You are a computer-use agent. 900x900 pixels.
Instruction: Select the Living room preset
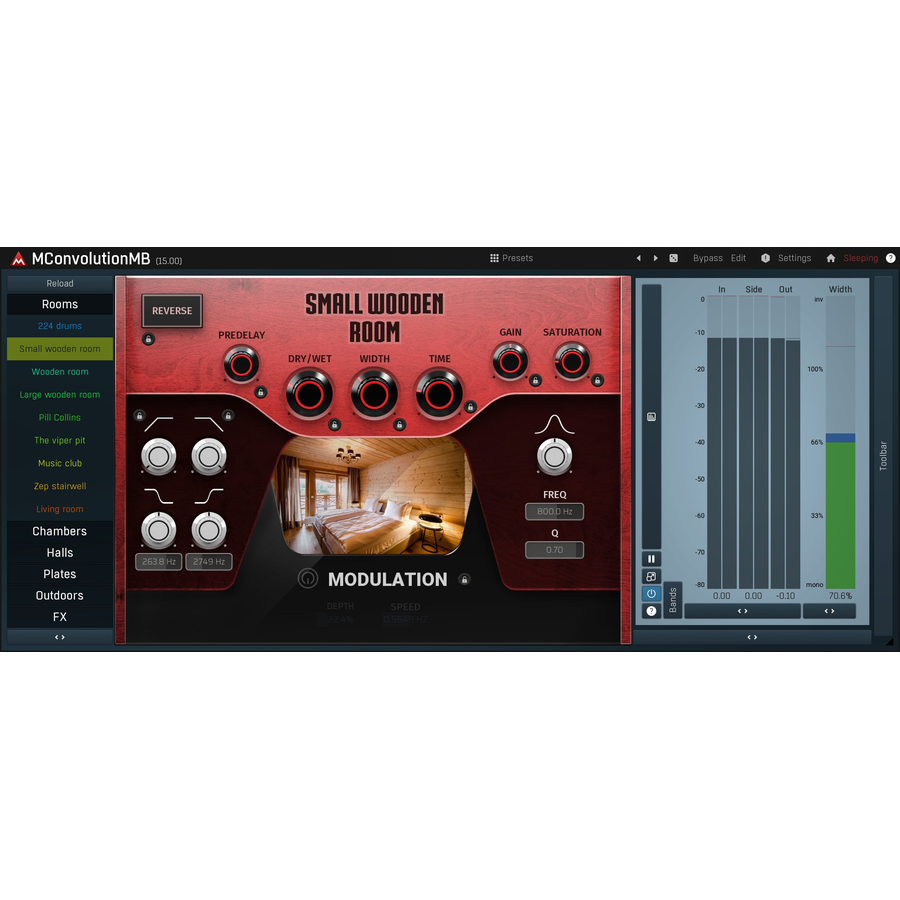(x=60, y=509)
